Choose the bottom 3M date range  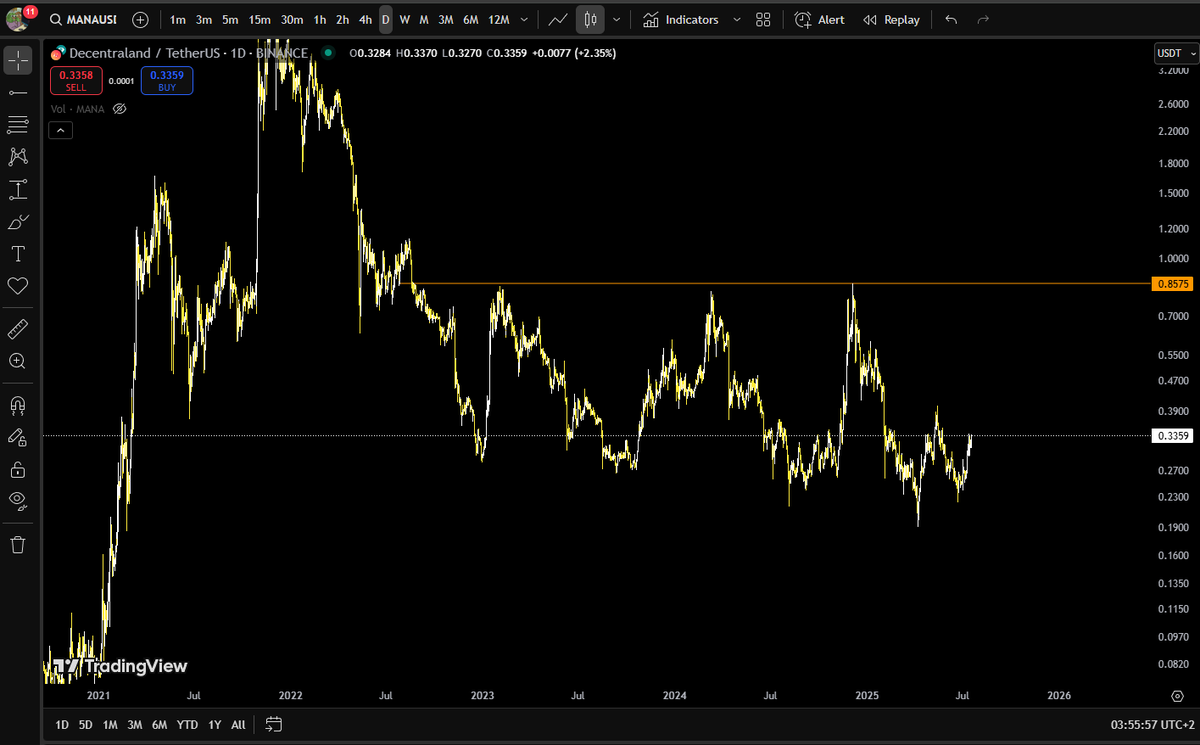point(134,724)
